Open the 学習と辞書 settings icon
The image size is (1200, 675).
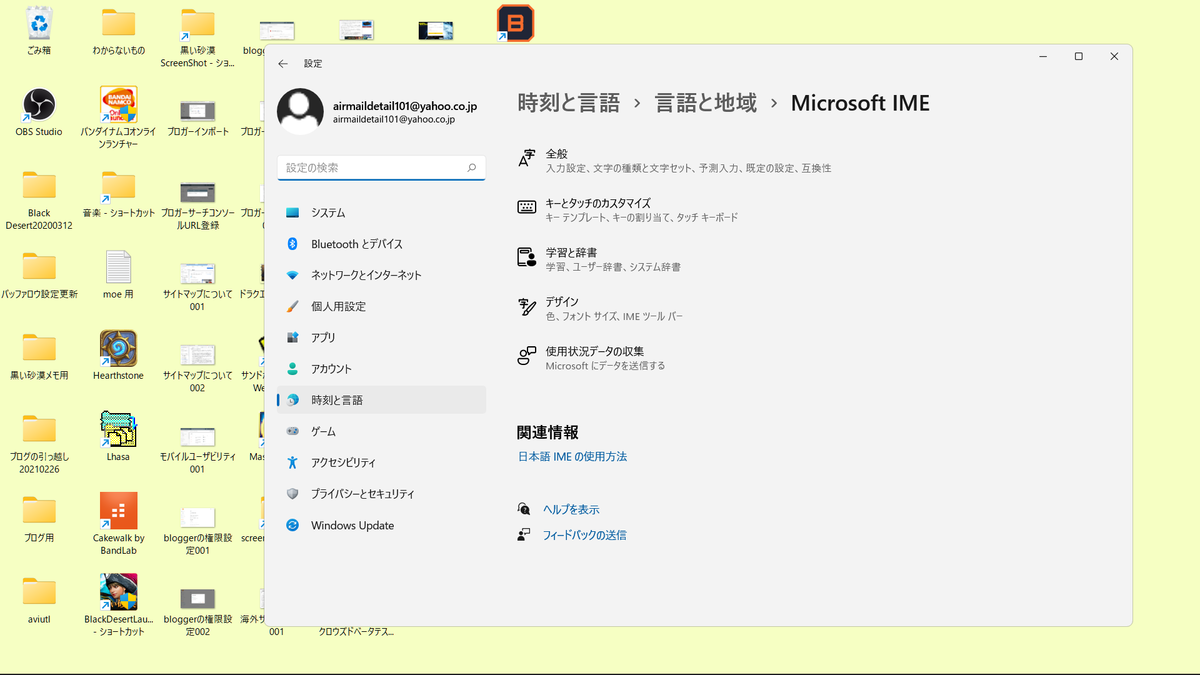pyautogui.click(x=527, y=258)
